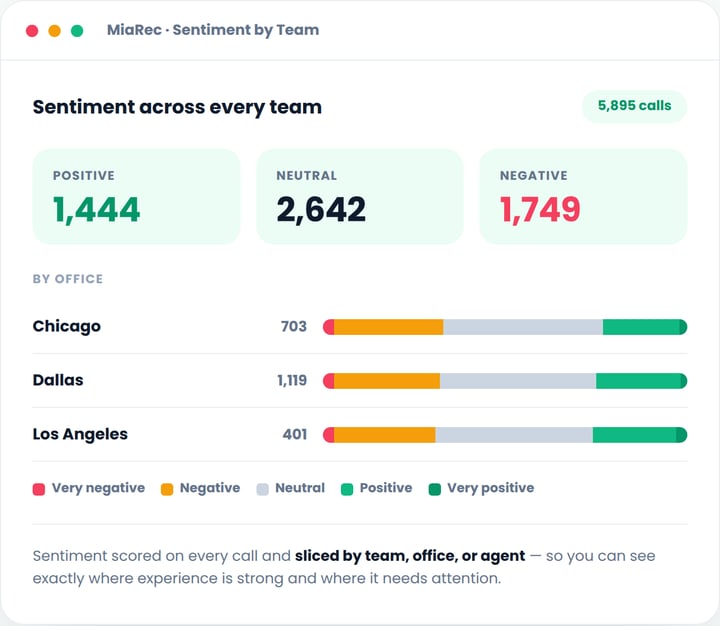720x626 pixels.
Task: Click Dallas's orange negative bar segment
Action: click(x=387, y=381)
